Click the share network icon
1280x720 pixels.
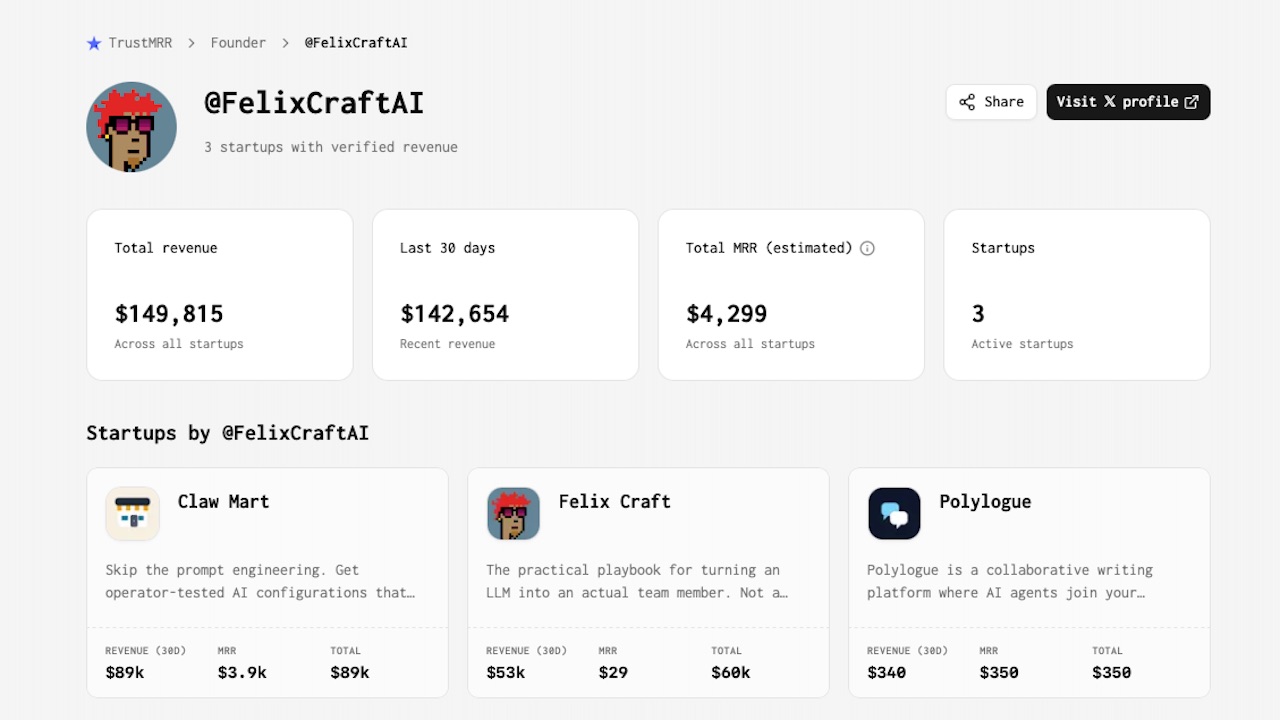click(967, 101)
